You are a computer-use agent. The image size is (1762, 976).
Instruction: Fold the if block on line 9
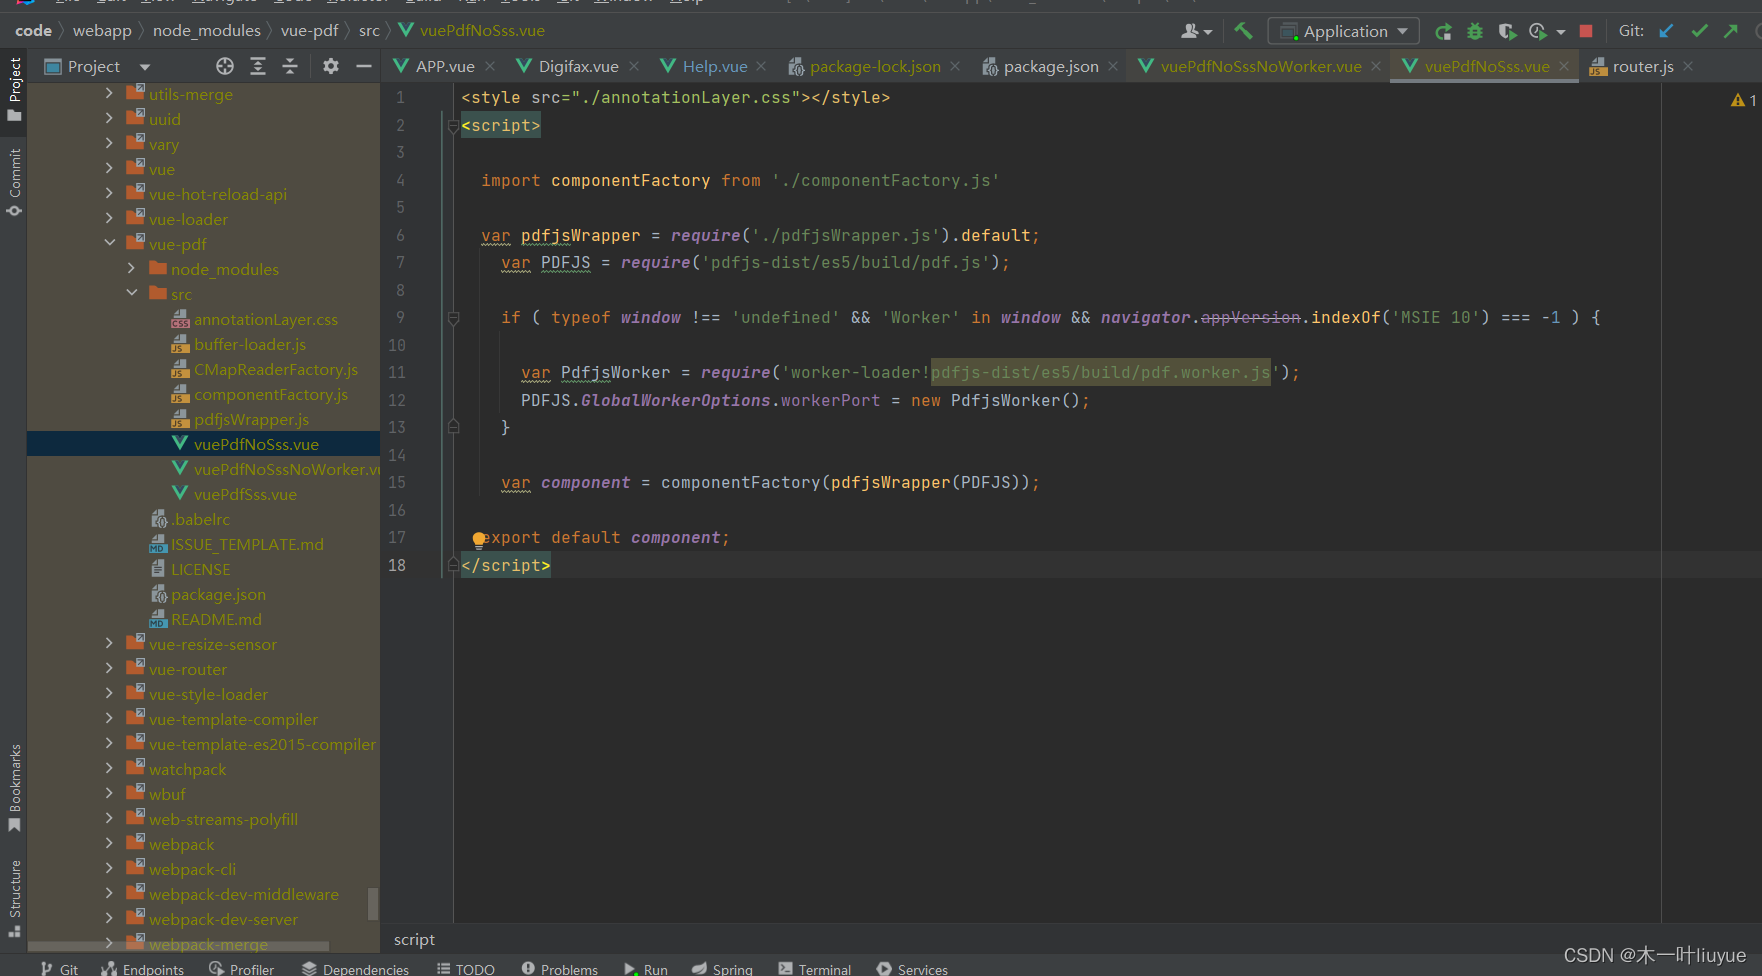pyautogui.click(x=453, y=318)
